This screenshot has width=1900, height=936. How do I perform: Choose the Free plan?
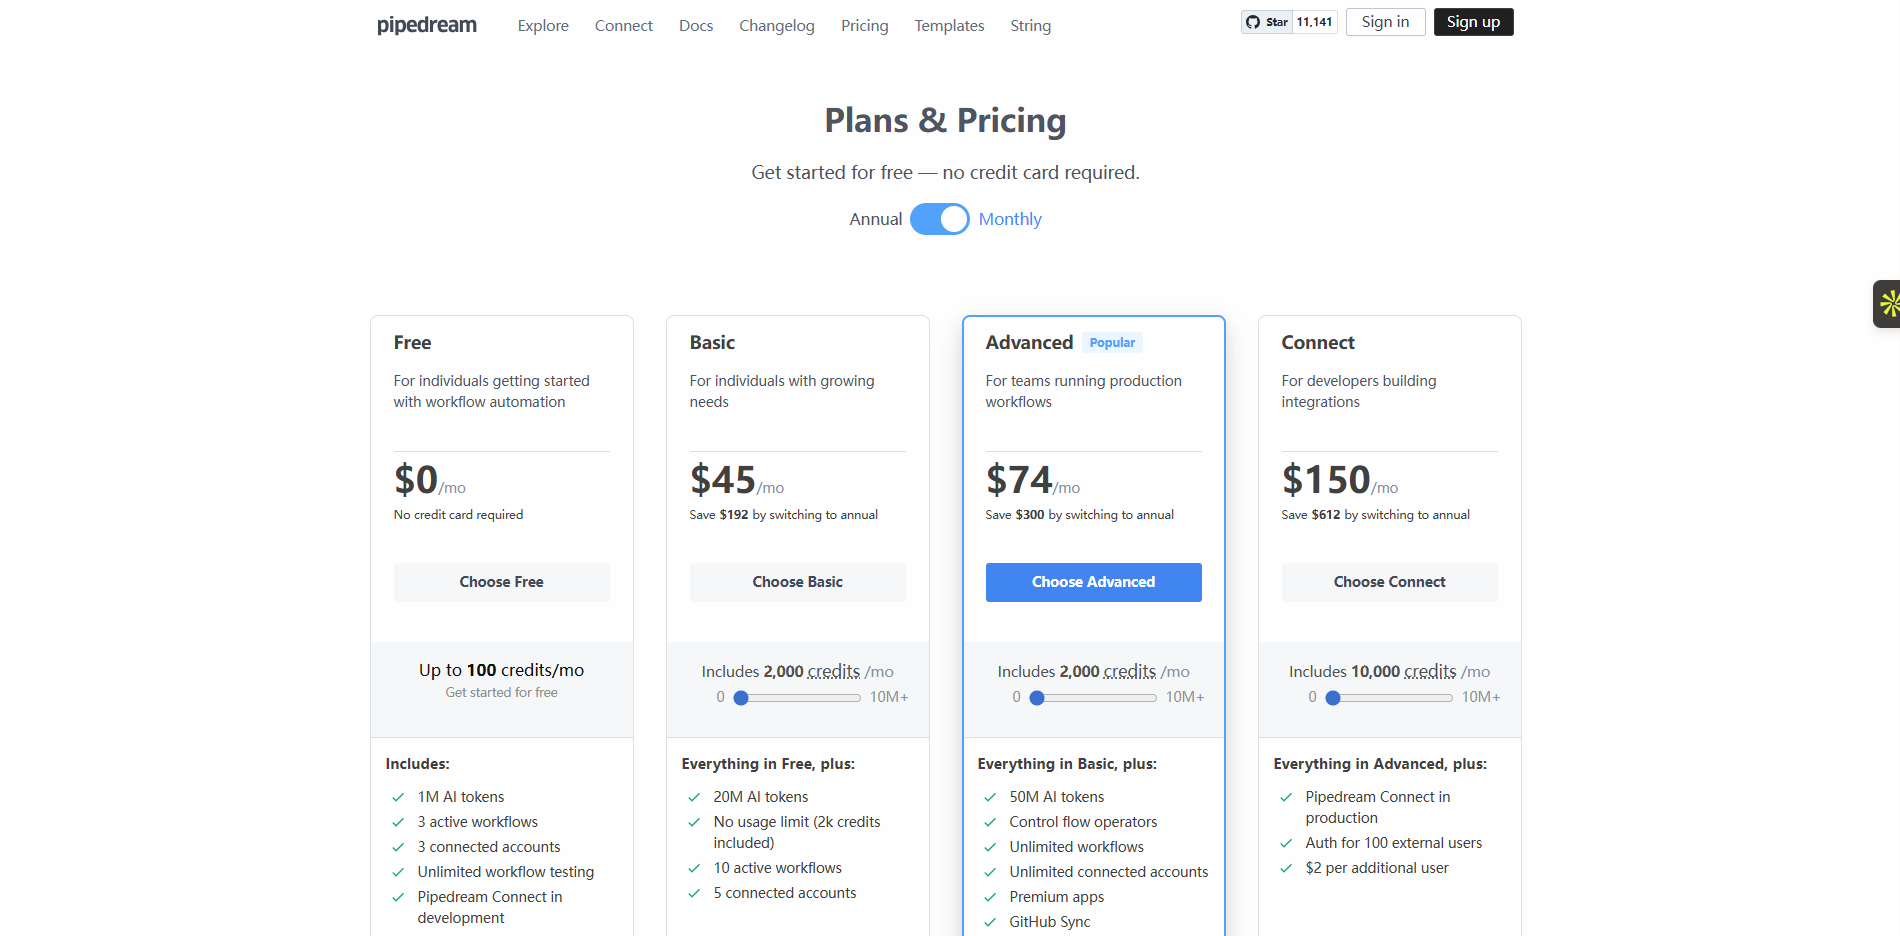pyautogui.click(x=501, y=581)
